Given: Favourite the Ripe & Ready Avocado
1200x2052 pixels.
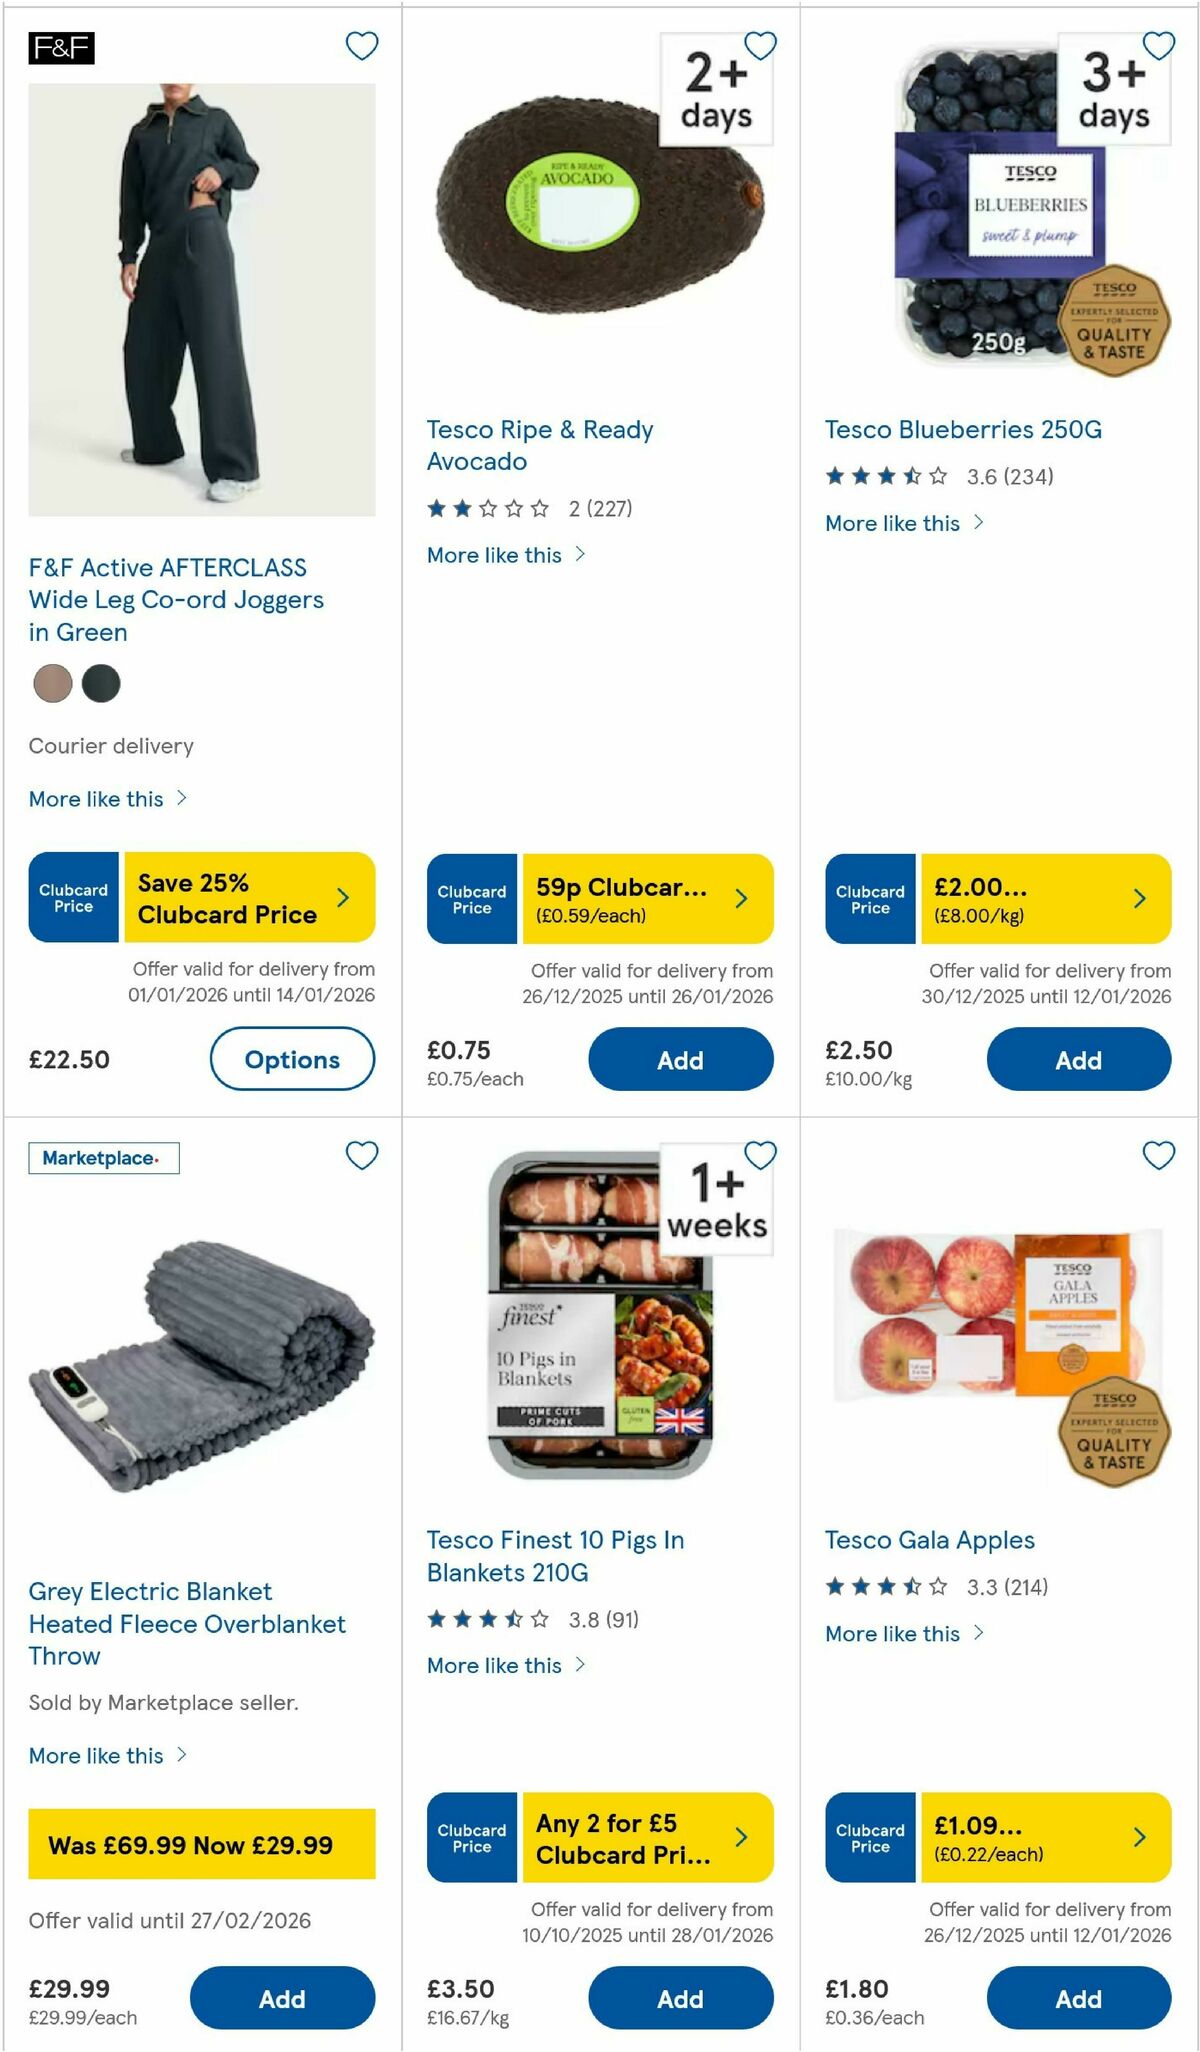Looking at the screenshot, I should tap(760, 46).
